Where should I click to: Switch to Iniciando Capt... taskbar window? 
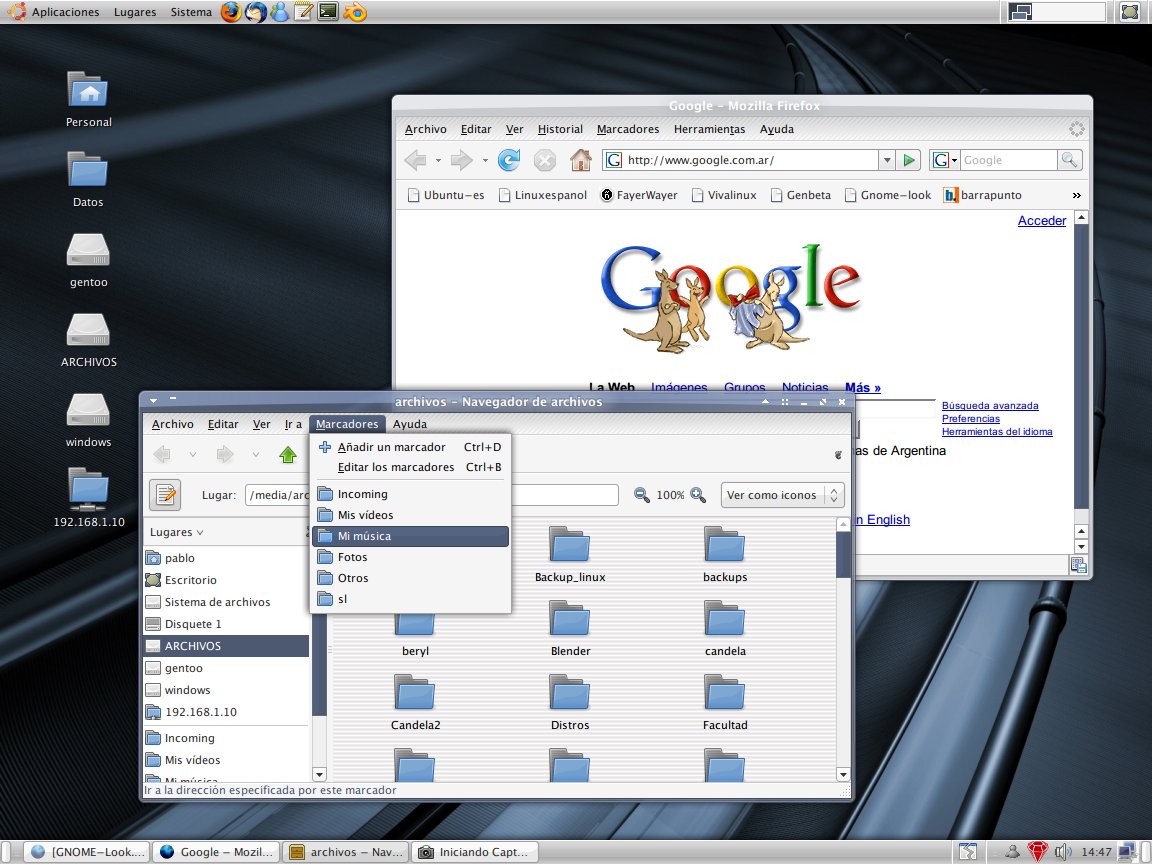point(475,852)
